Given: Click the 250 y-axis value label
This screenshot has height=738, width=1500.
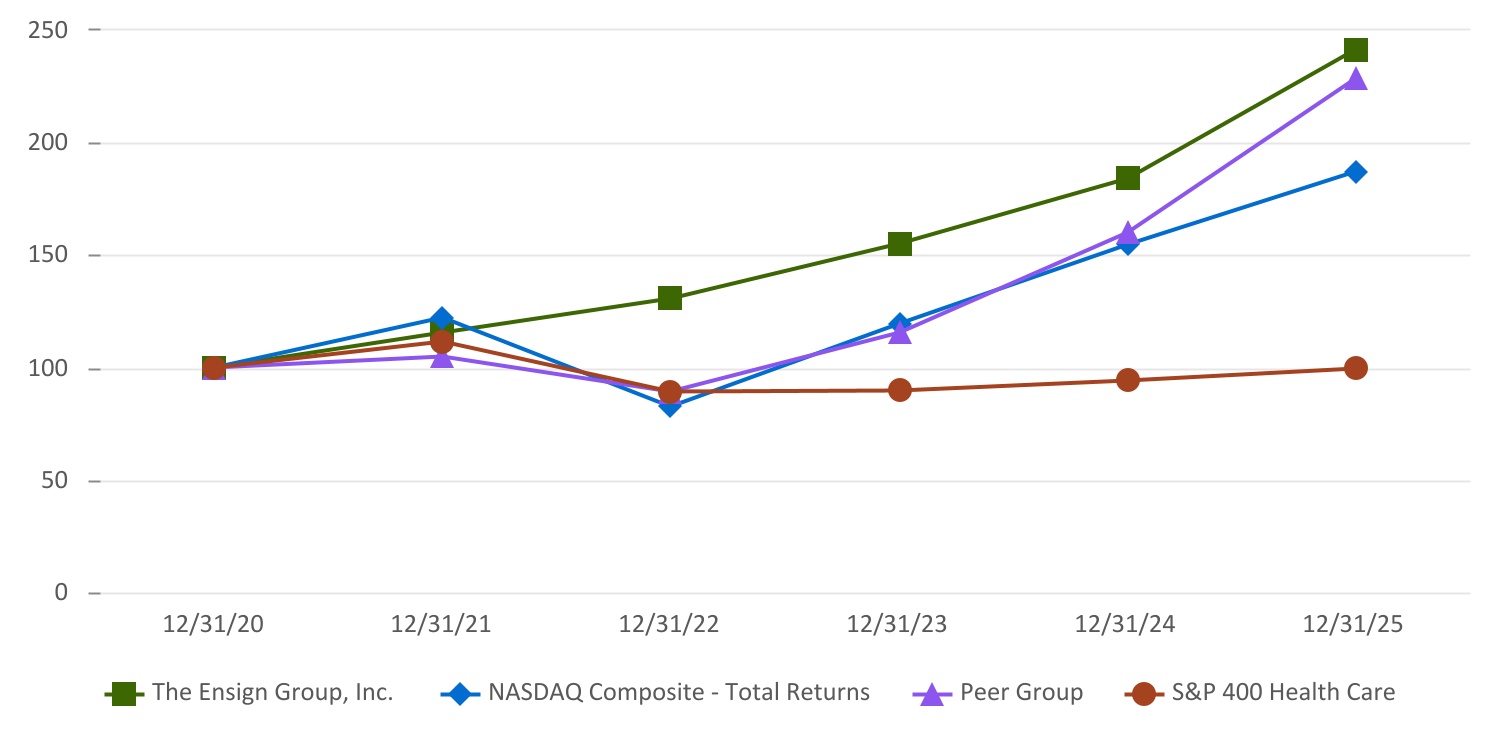Looking at the screenshot, I should point(50,30).
